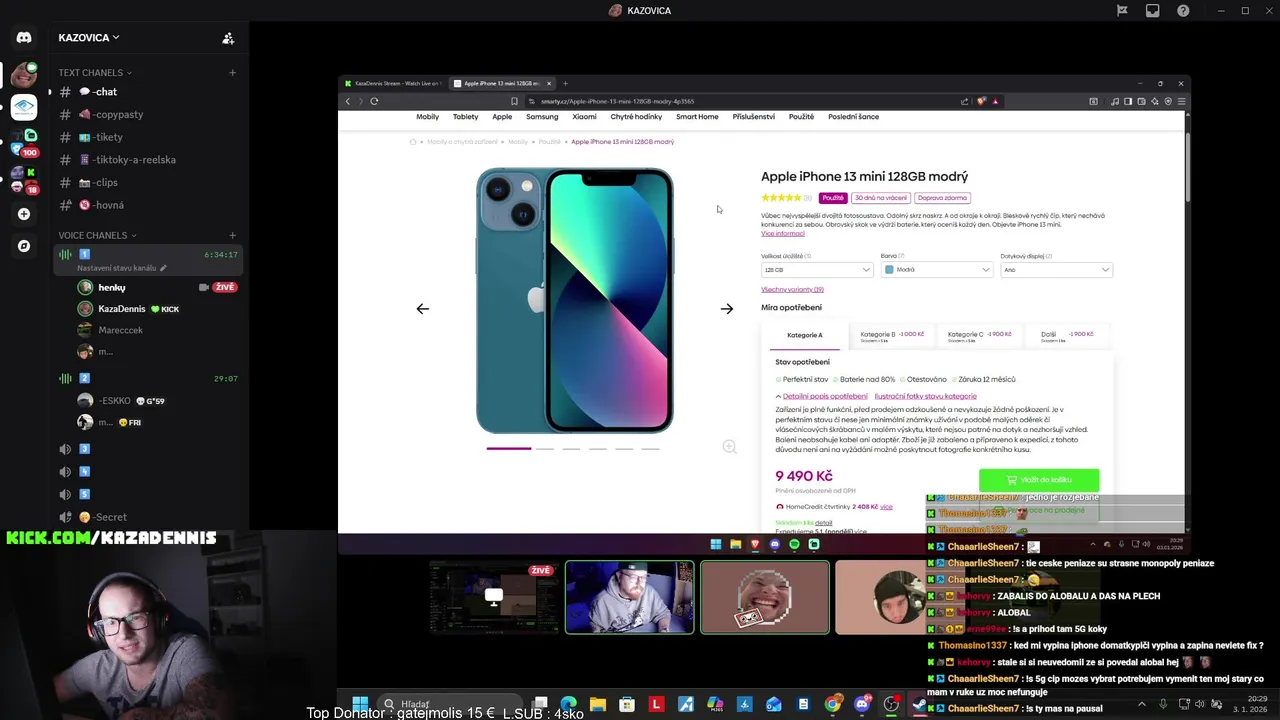Viewport: 1280px width, 720px height.
Task: Open Chytré hodinky menu item
Action: (x=636, y=117)
